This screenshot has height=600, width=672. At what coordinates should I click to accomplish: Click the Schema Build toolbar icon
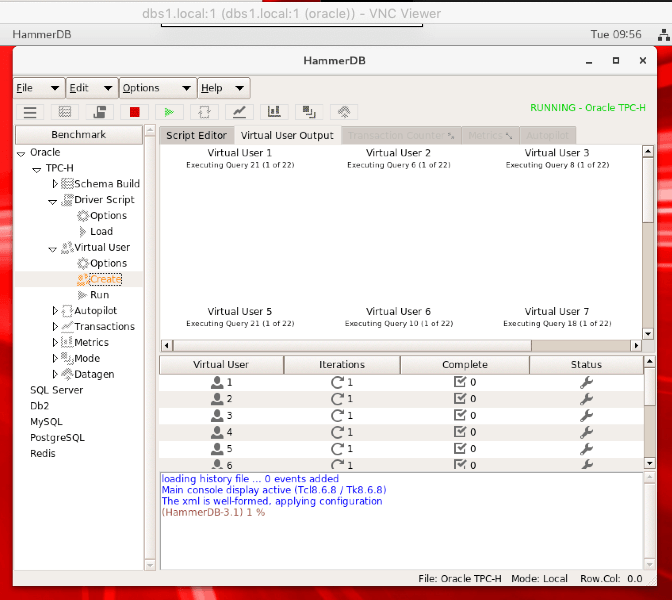coord(65,112)
